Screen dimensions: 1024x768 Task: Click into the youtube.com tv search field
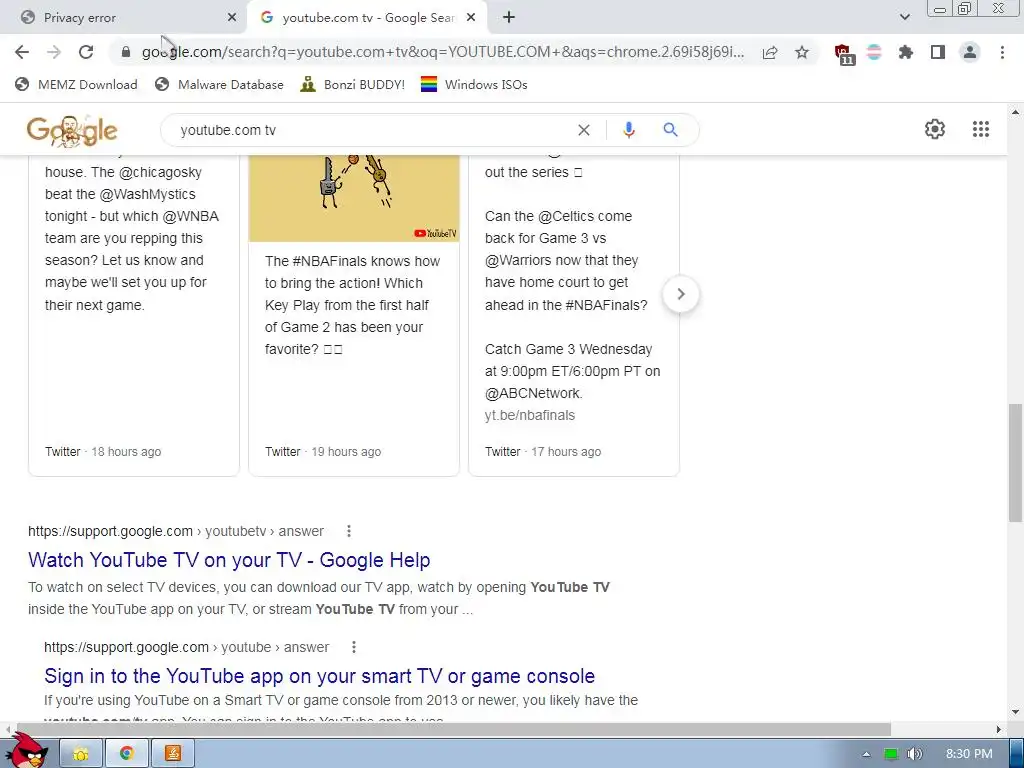tap(372, 130)
